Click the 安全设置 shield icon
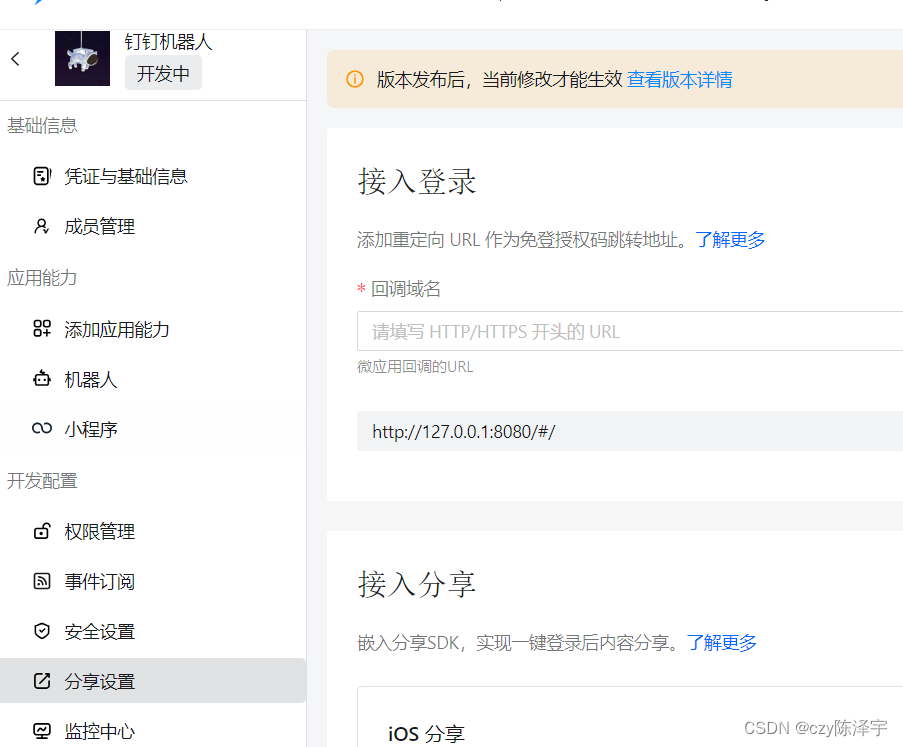This screenshot has width=903, height=747. (41, 631)
